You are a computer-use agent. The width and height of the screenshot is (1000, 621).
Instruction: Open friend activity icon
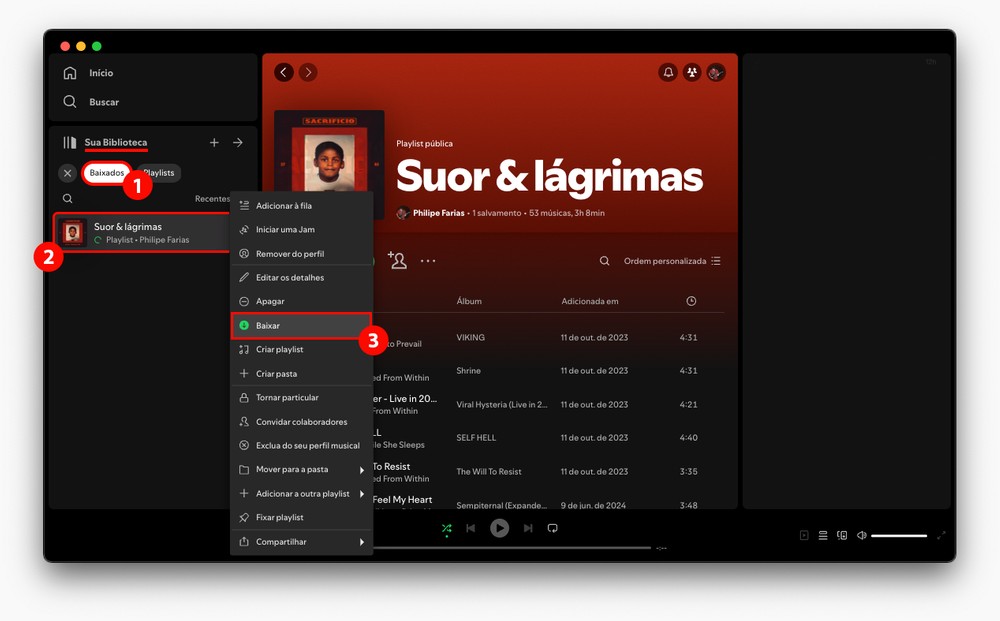click(692, 72)
